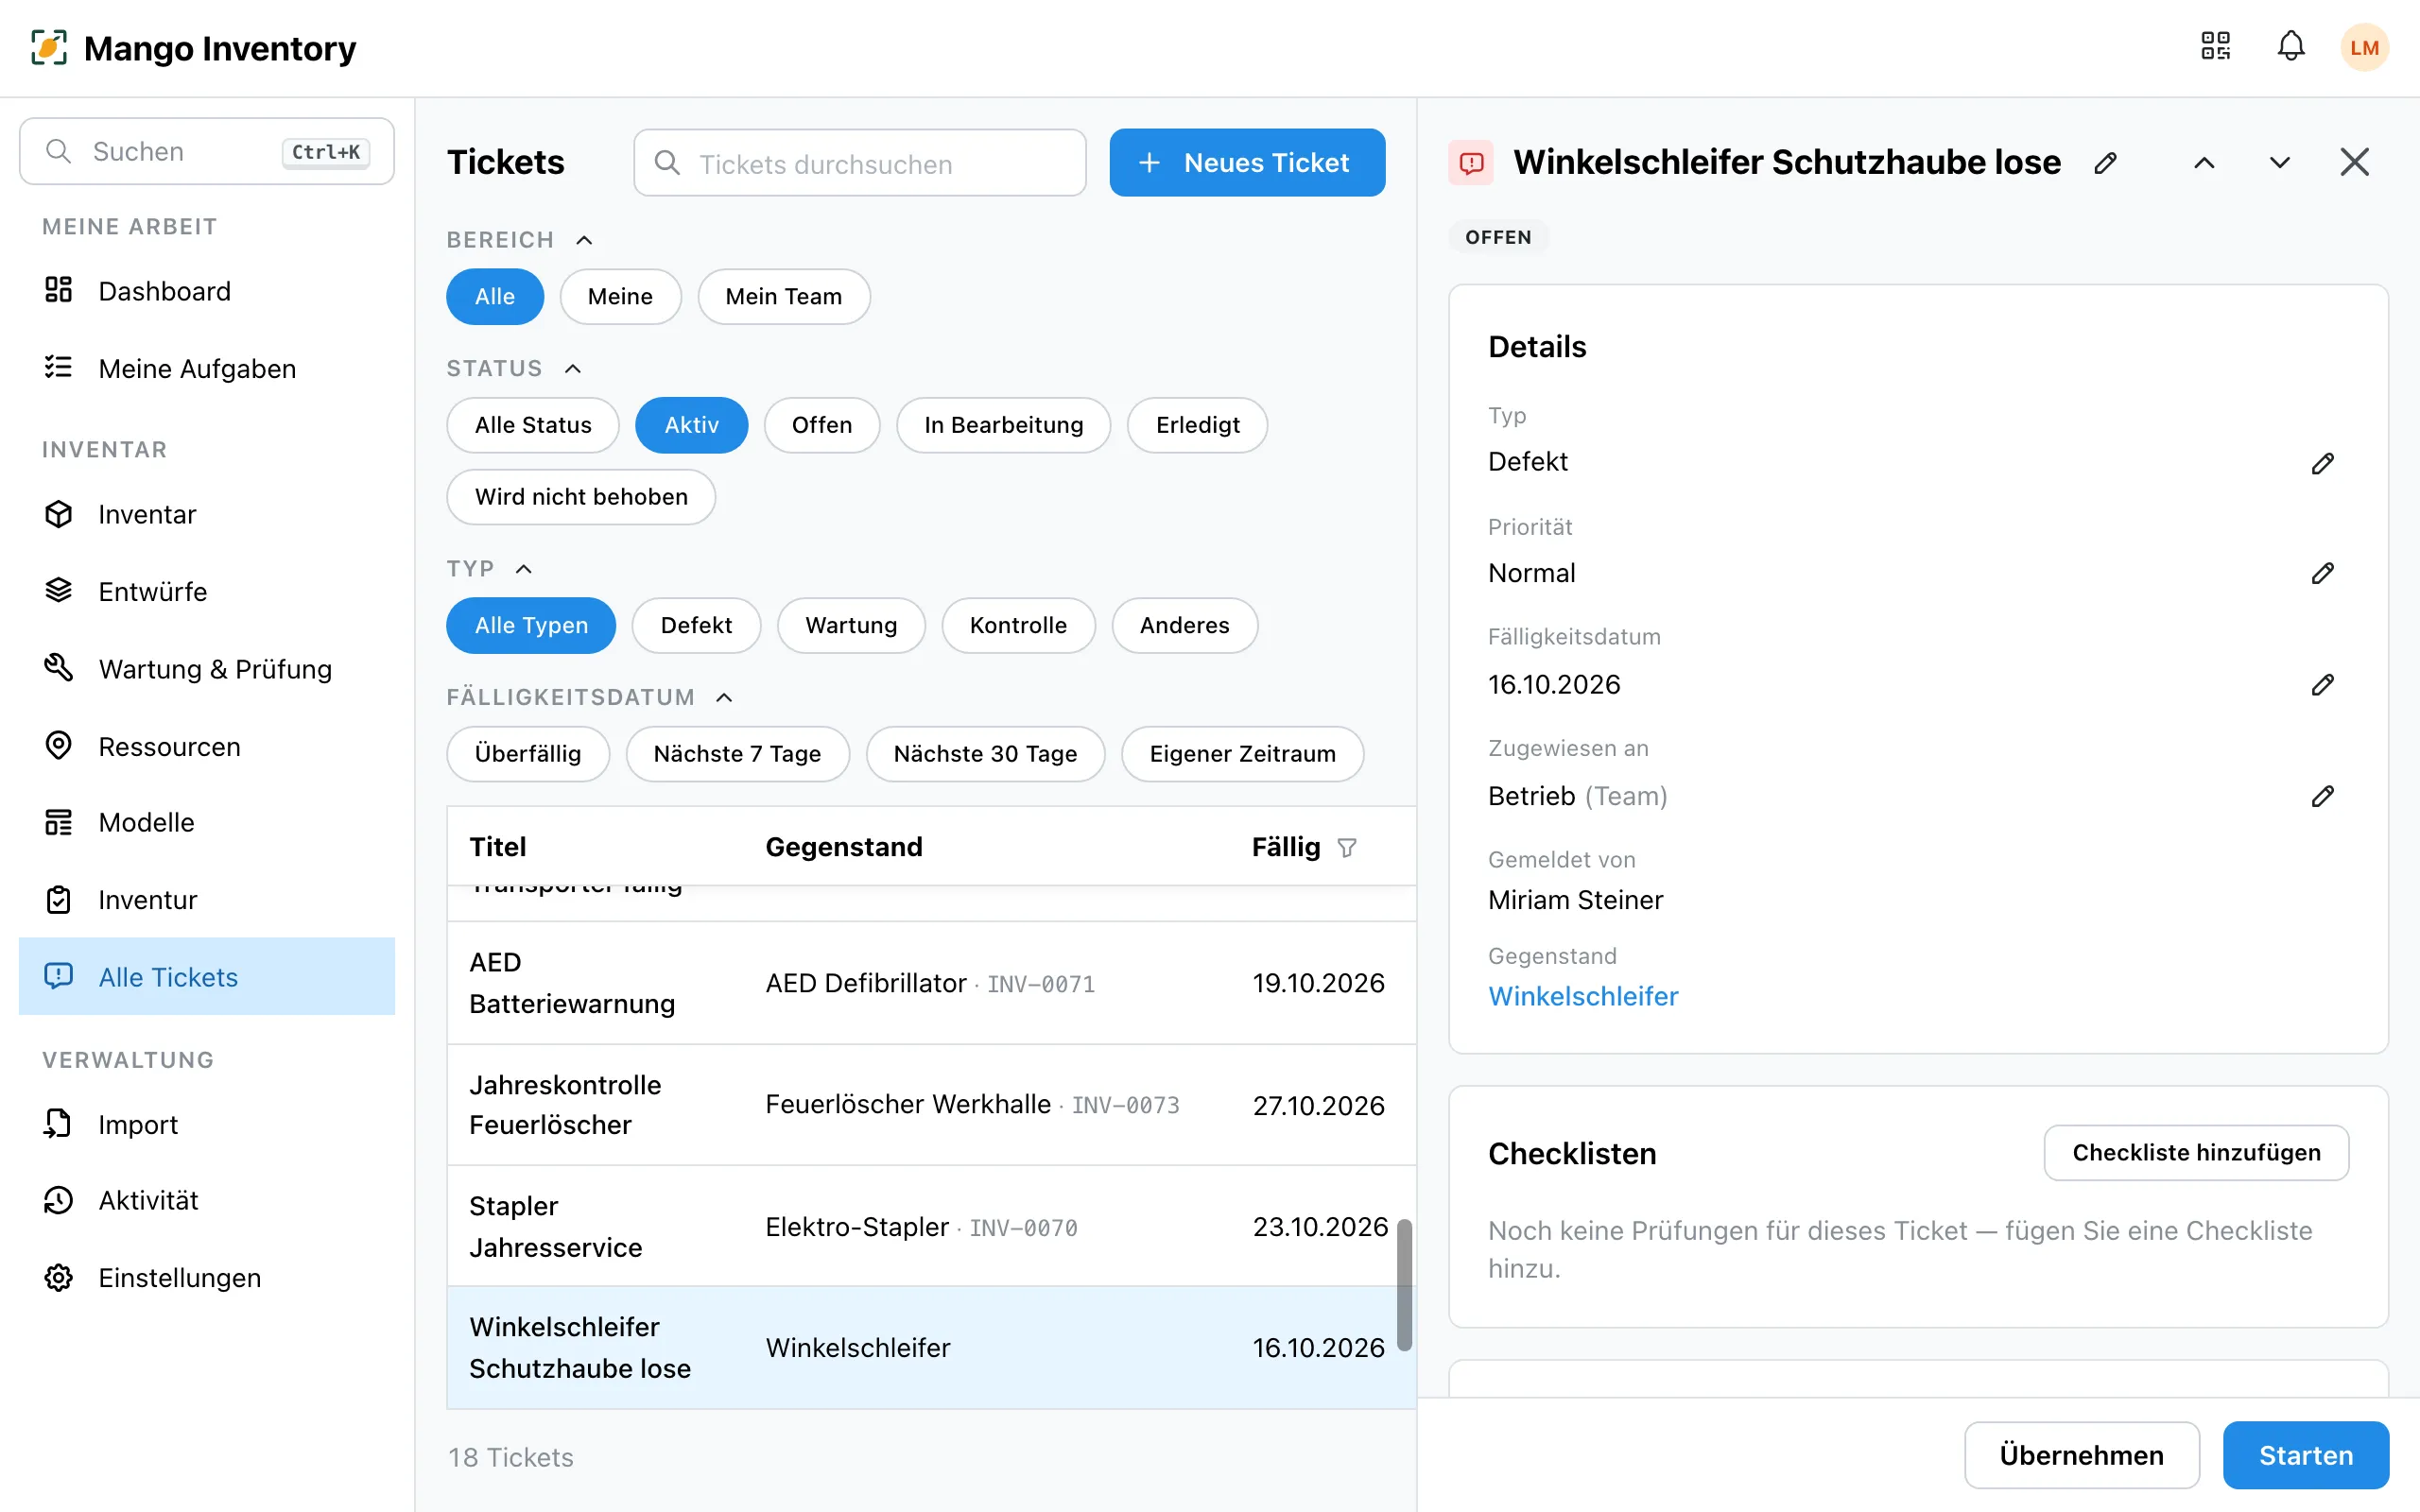This screenshot has height=1512, width=2420.
Task: Click the Neues Ticket button
Action: pyautogui.click(x=1247, y=163)
